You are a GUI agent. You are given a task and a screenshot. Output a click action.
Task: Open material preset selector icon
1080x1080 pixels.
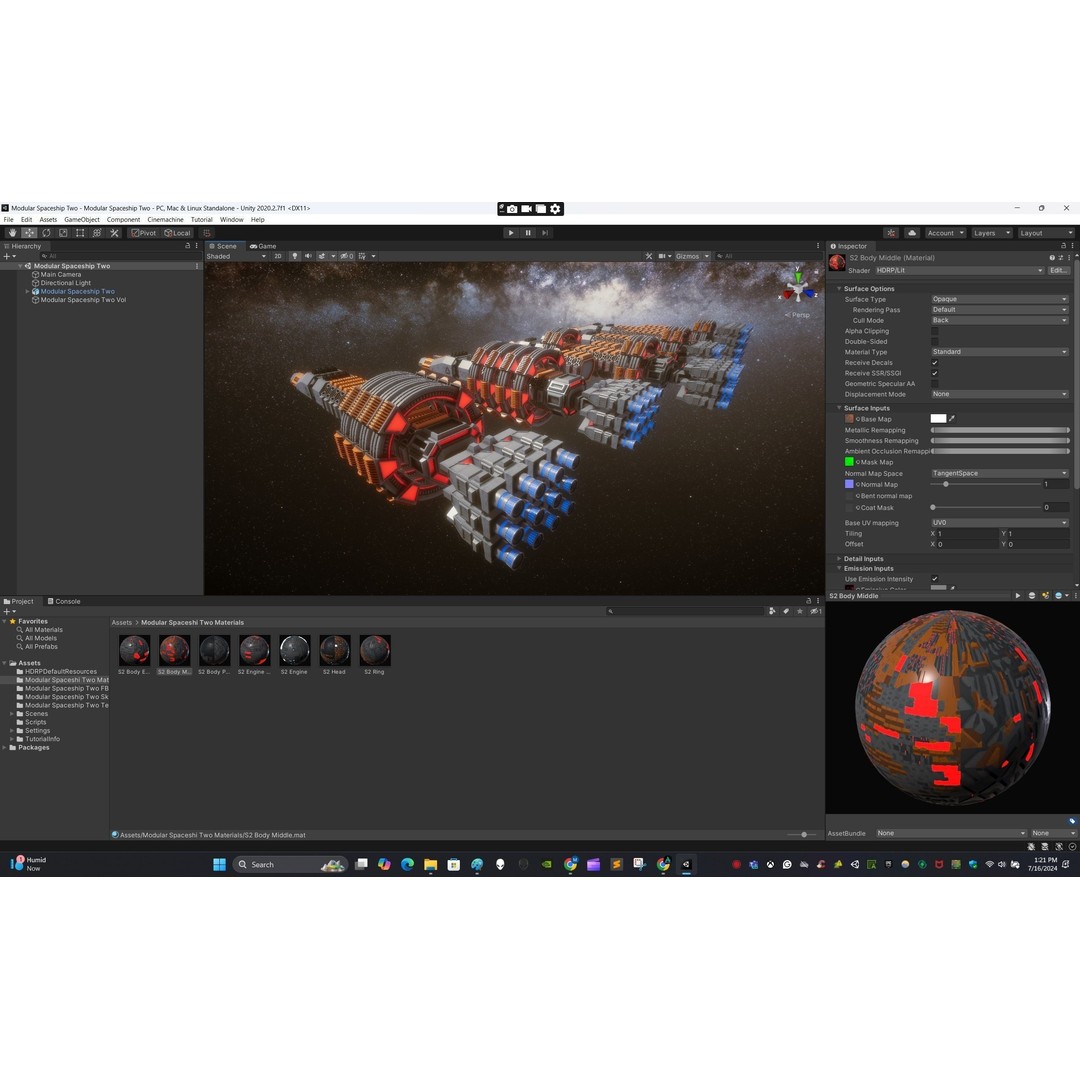[x=1061, y=258]
